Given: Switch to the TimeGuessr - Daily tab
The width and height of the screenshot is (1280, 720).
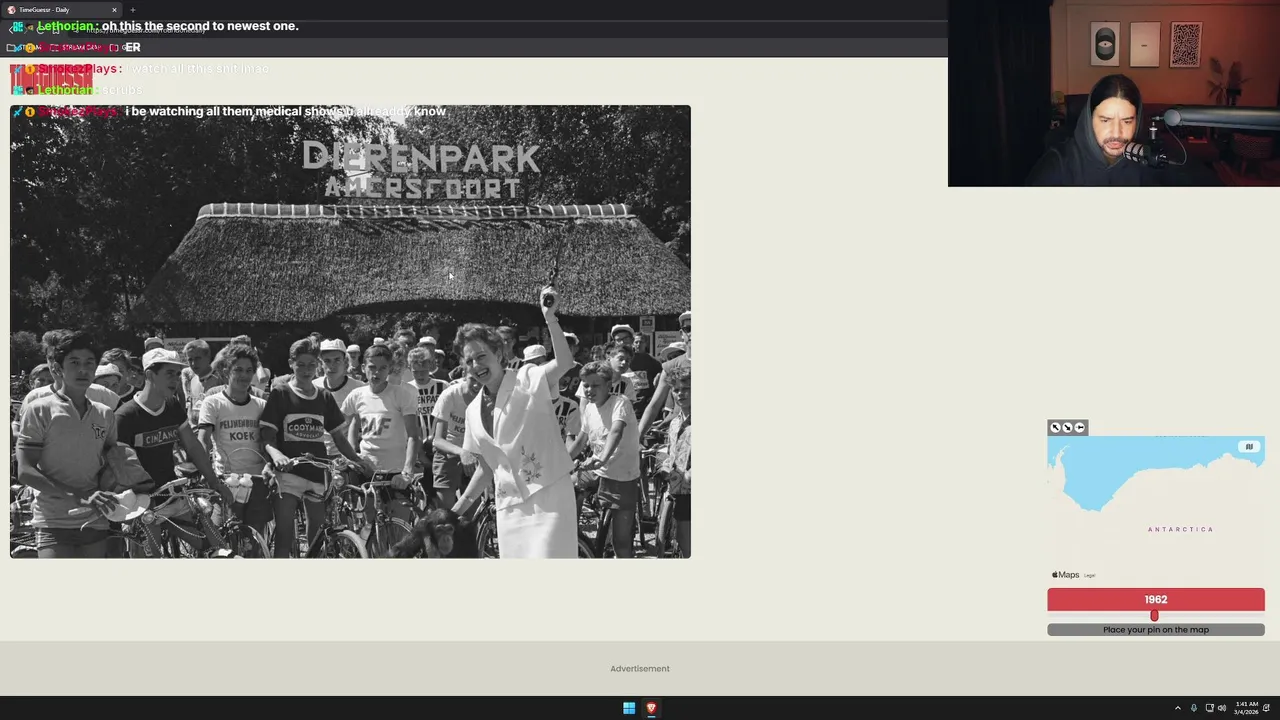Looking at the screenshot, I should [x=60, y=10].
